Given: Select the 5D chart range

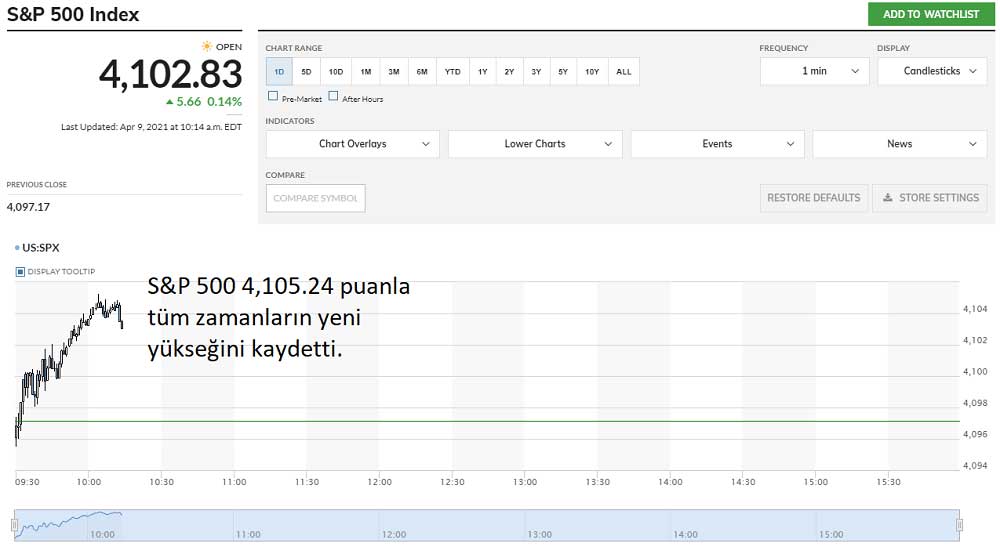Looking at the screenshot, I should coord(306,71).
